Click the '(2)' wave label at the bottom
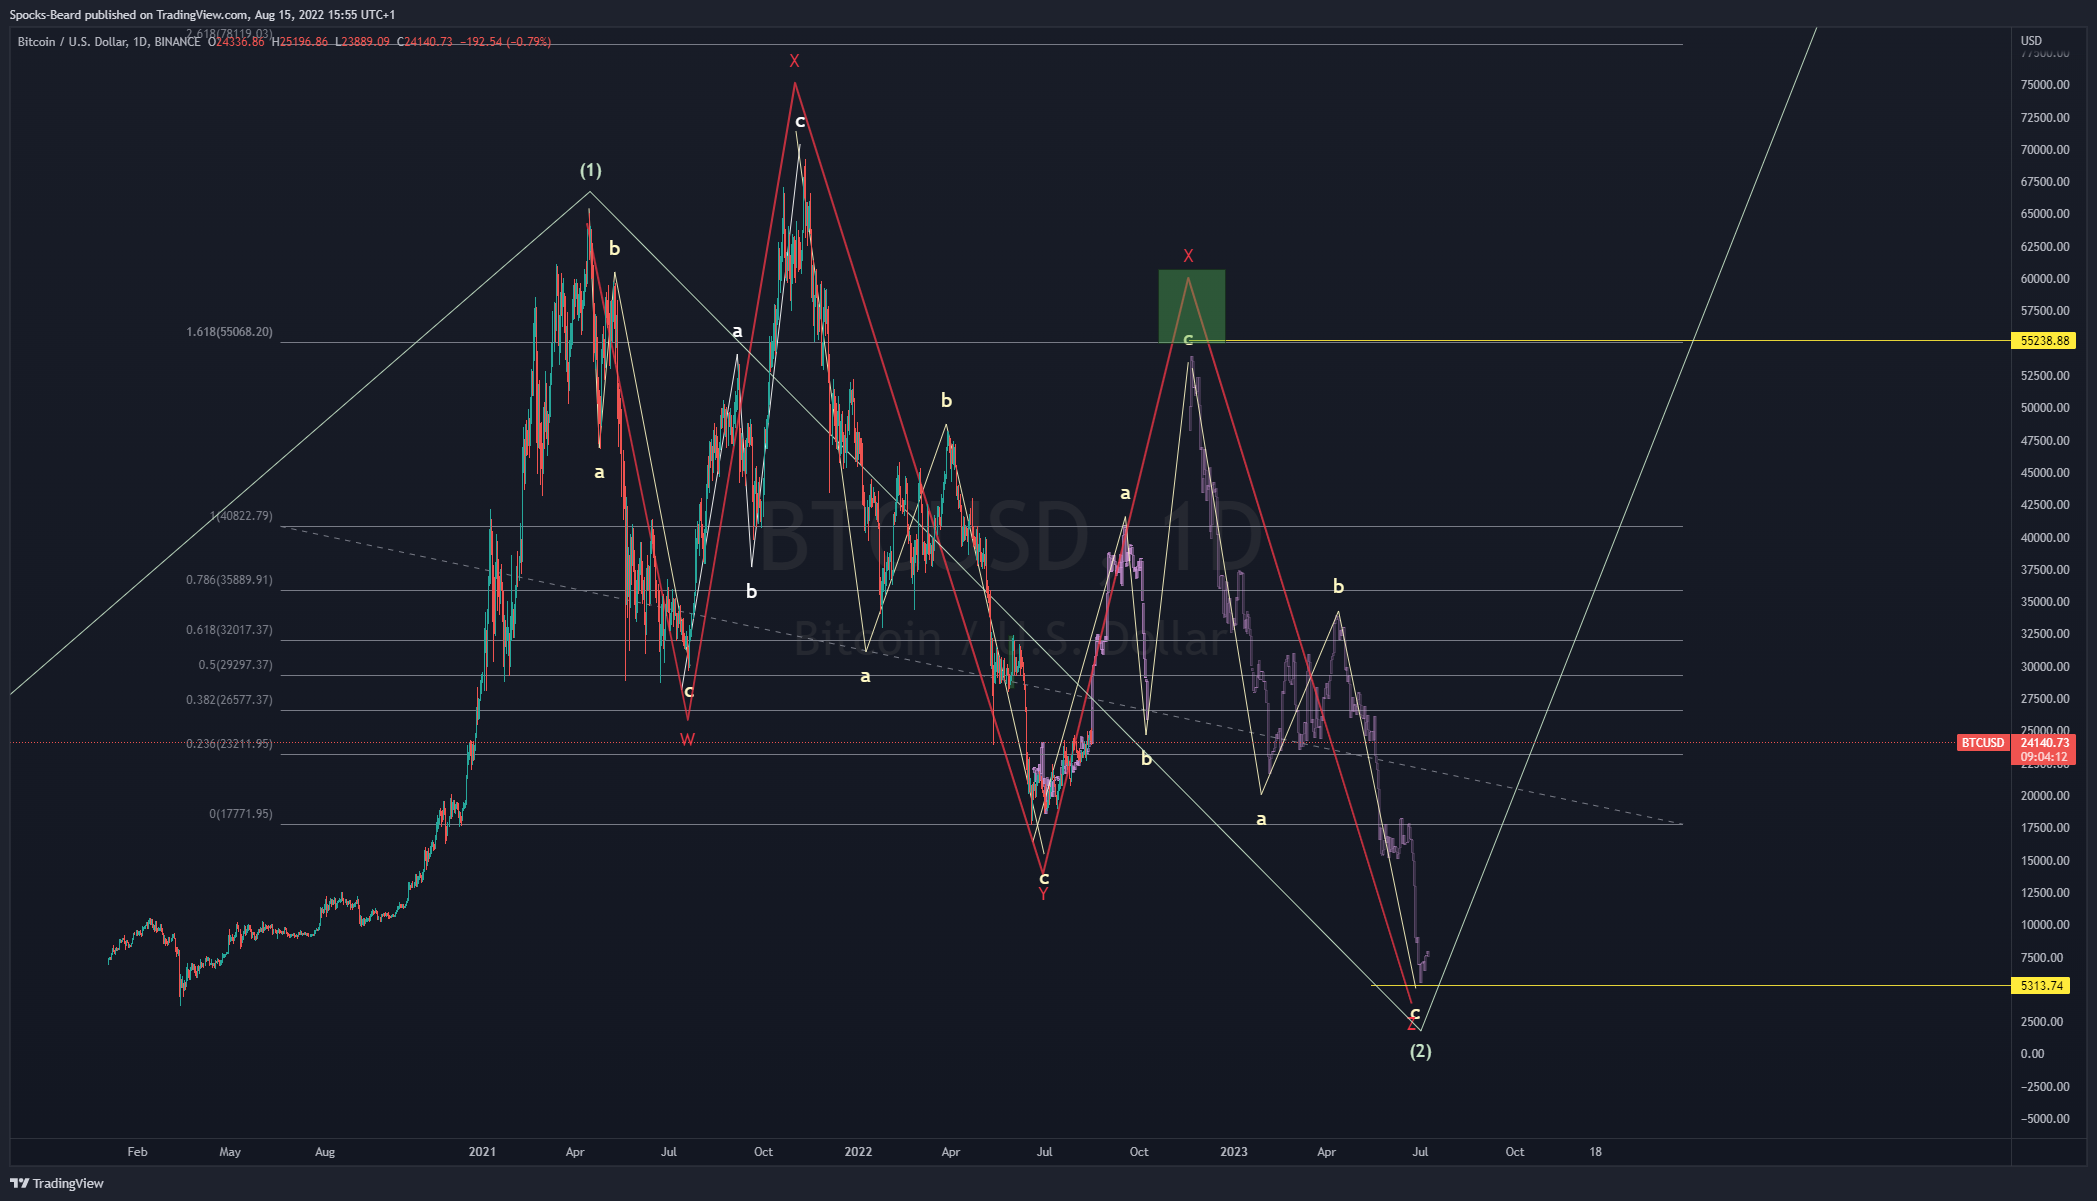The height and width of the screenshot is (1201, 2097). pos(1420,1051)
